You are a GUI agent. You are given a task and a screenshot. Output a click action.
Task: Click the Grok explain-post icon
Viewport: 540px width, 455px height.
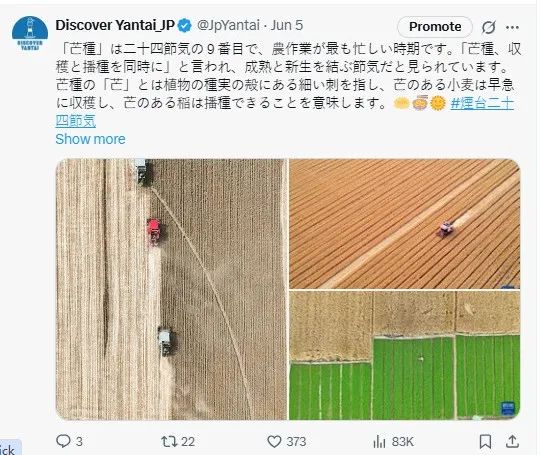click(x=488, y=27)
